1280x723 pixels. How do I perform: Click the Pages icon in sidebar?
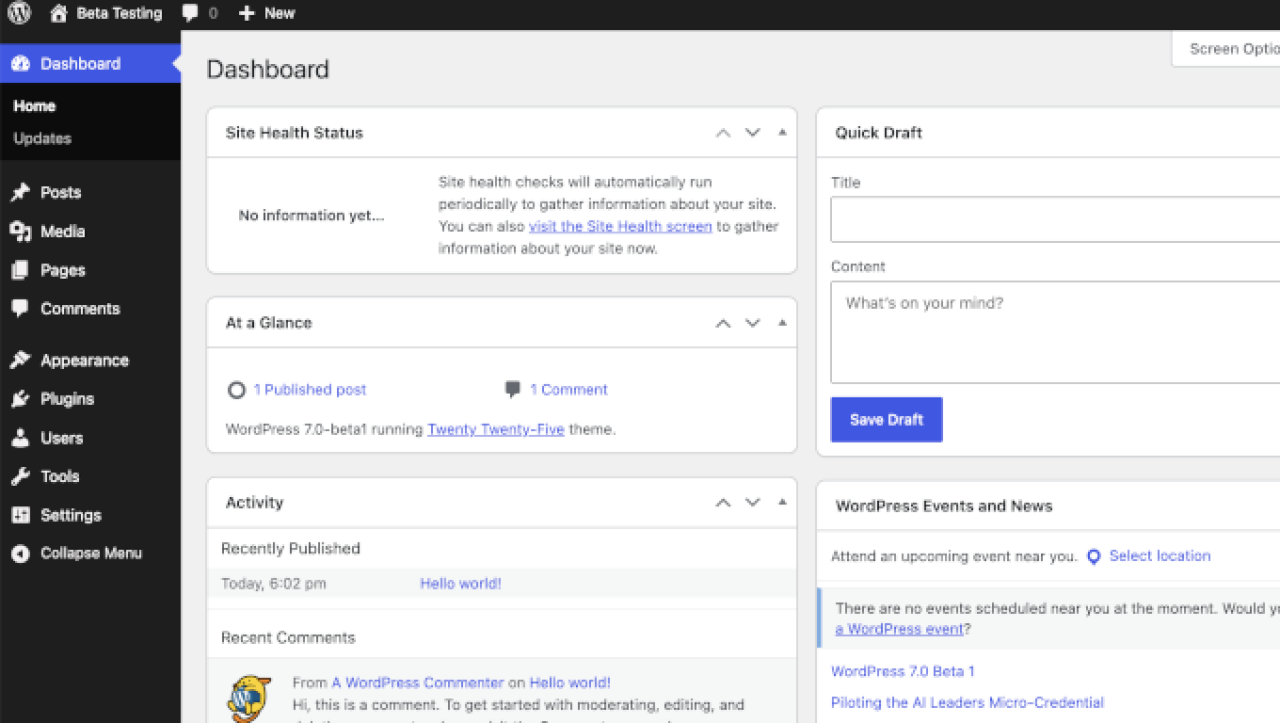coord(20,270)
